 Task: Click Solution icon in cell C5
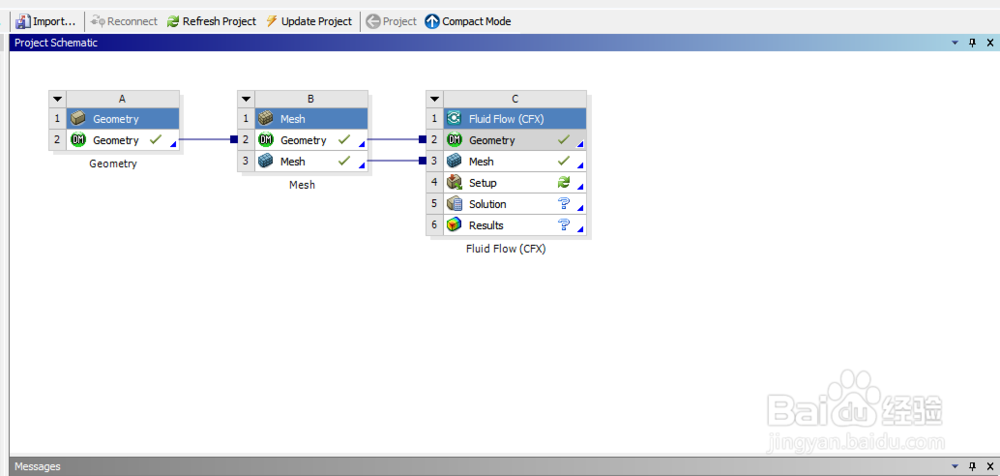(454, 204)
